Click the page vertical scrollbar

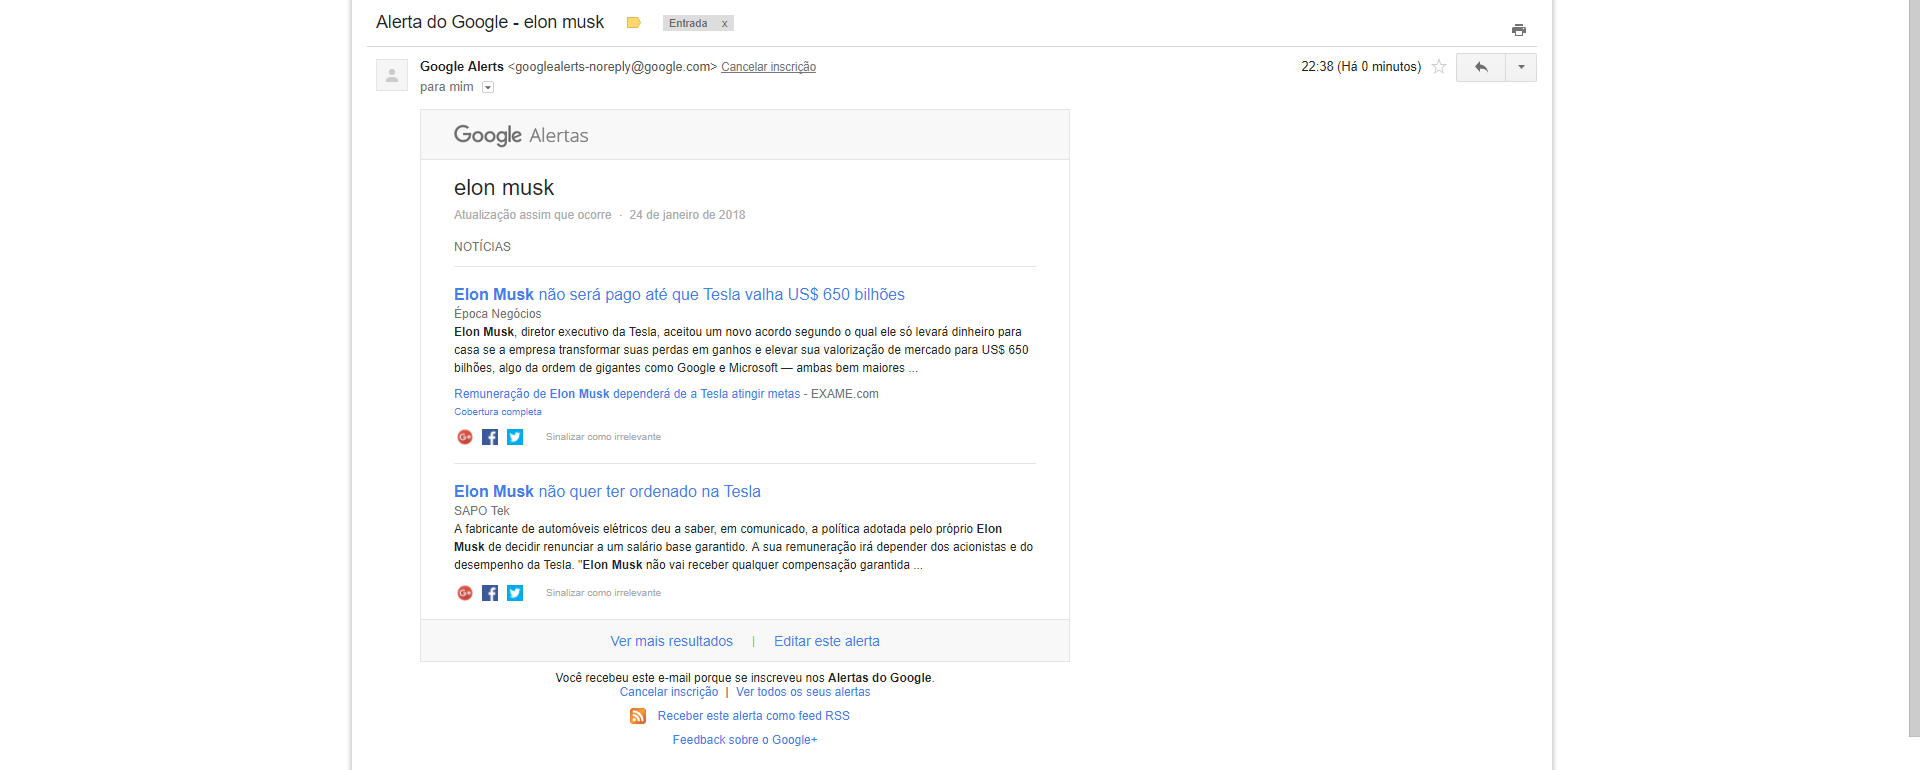tap(1914, 368)
